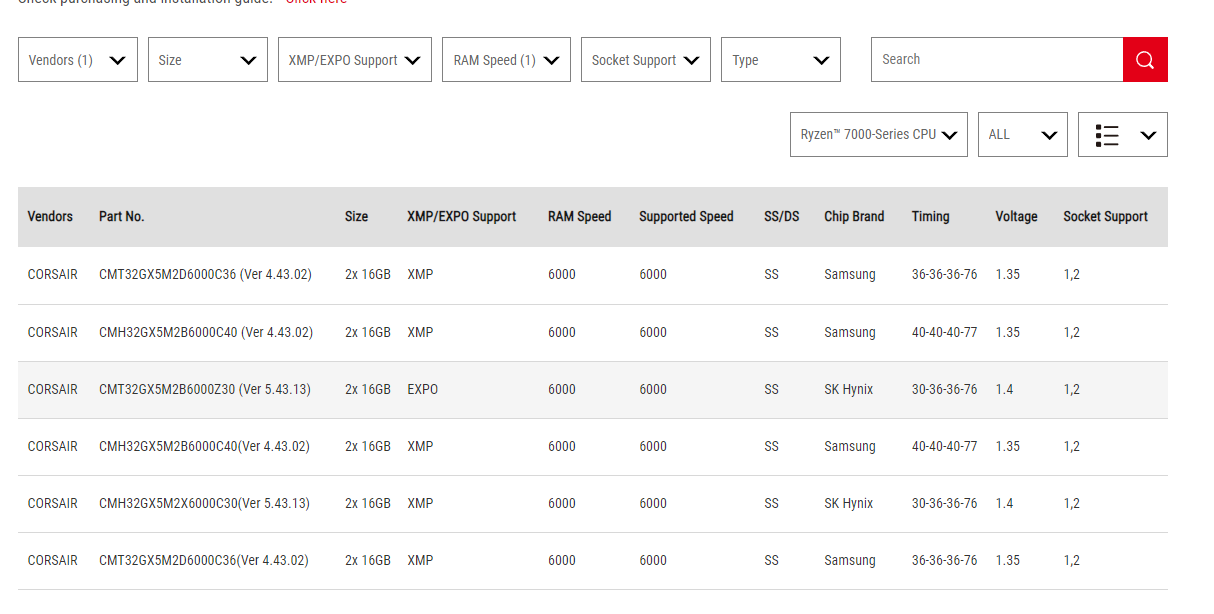
Task: Click the SS/DS column header
Action: pyautogui.click(x=782, y=217)
